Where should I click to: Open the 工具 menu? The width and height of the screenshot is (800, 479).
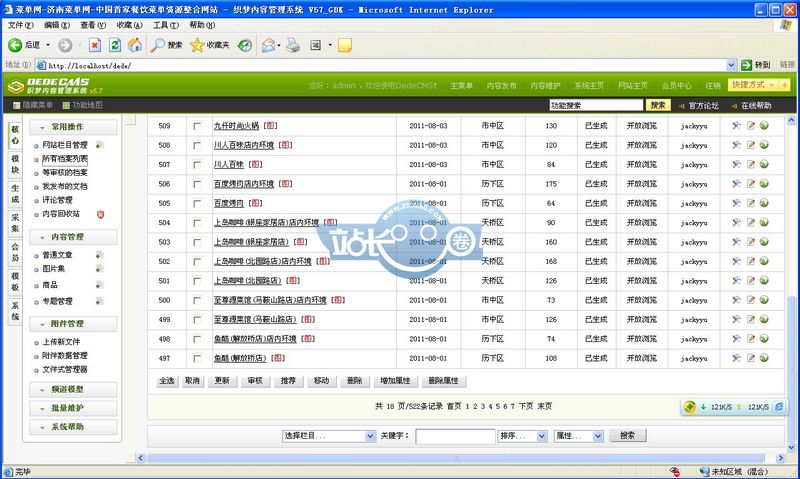tap(166, 25)
